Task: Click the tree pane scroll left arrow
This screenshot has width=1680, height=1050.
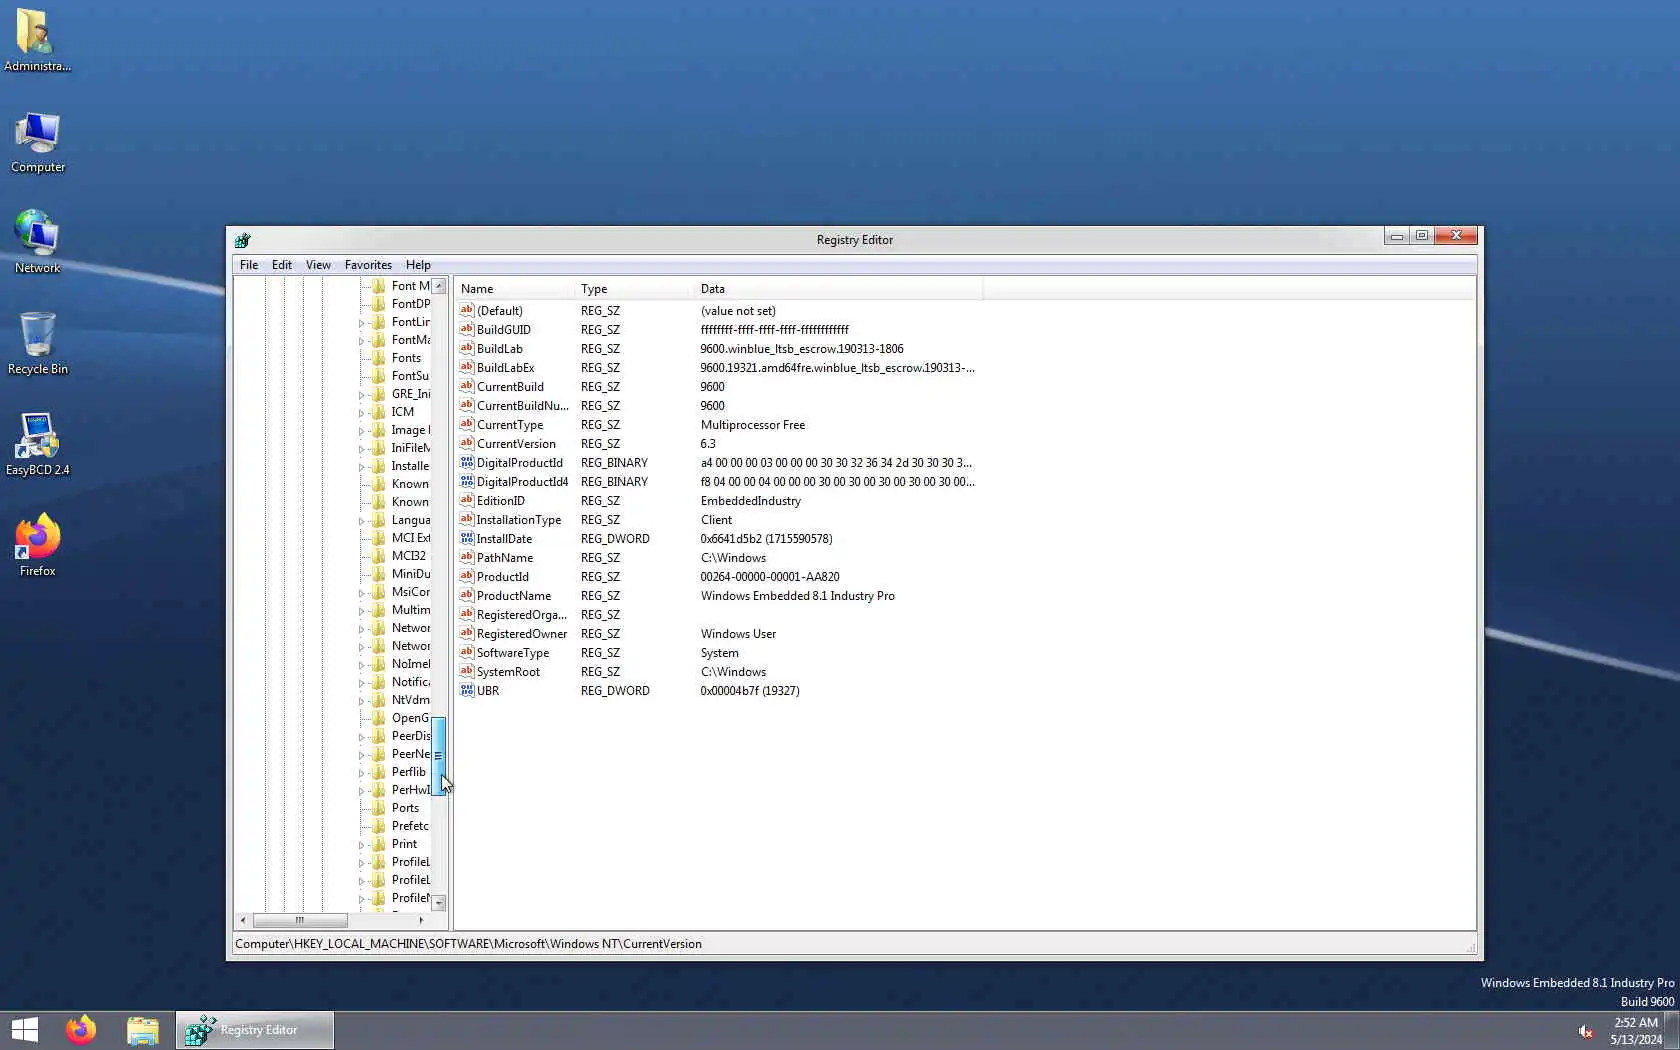Action: 243,920
